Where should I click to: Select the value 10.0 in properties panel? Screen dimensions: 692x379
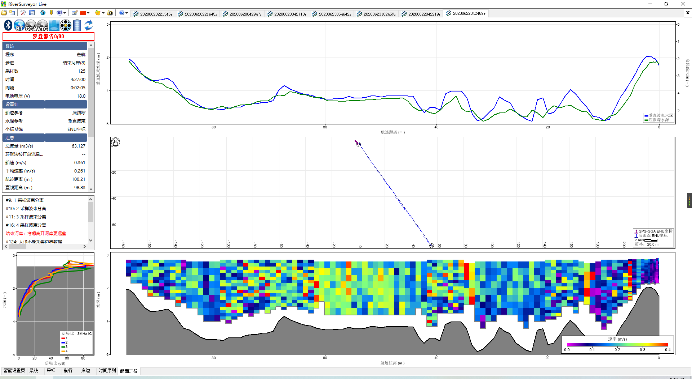click(x=81, y=96)
